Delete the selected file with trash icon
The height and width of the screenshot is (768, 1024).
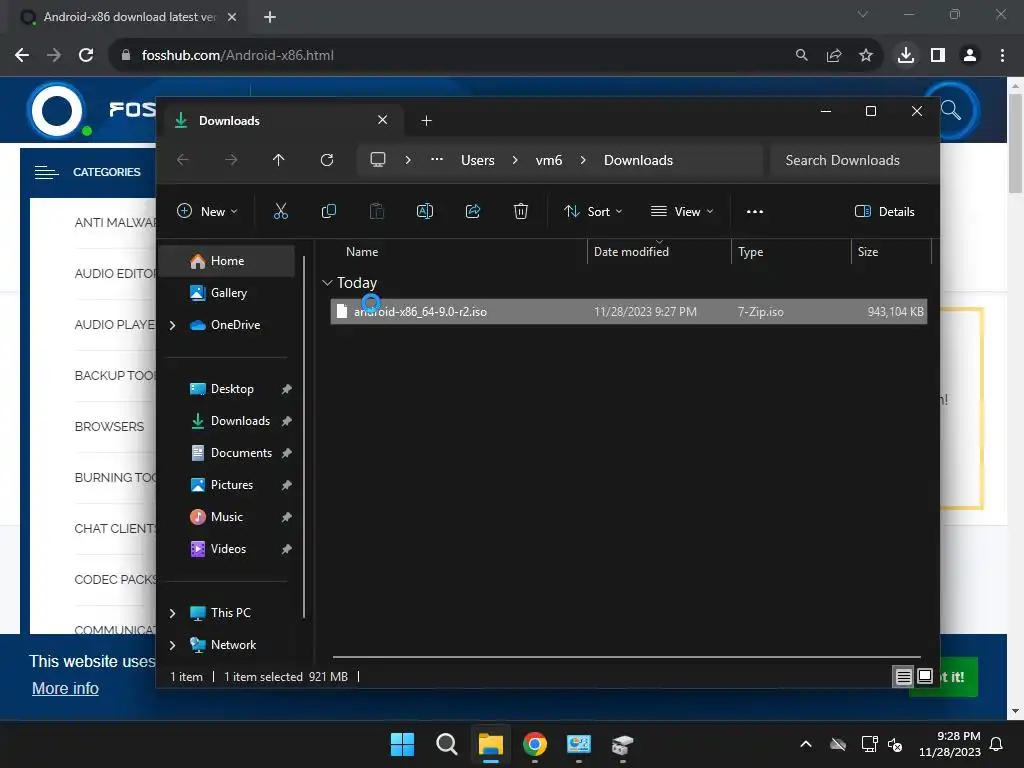(x=520, y=211)
